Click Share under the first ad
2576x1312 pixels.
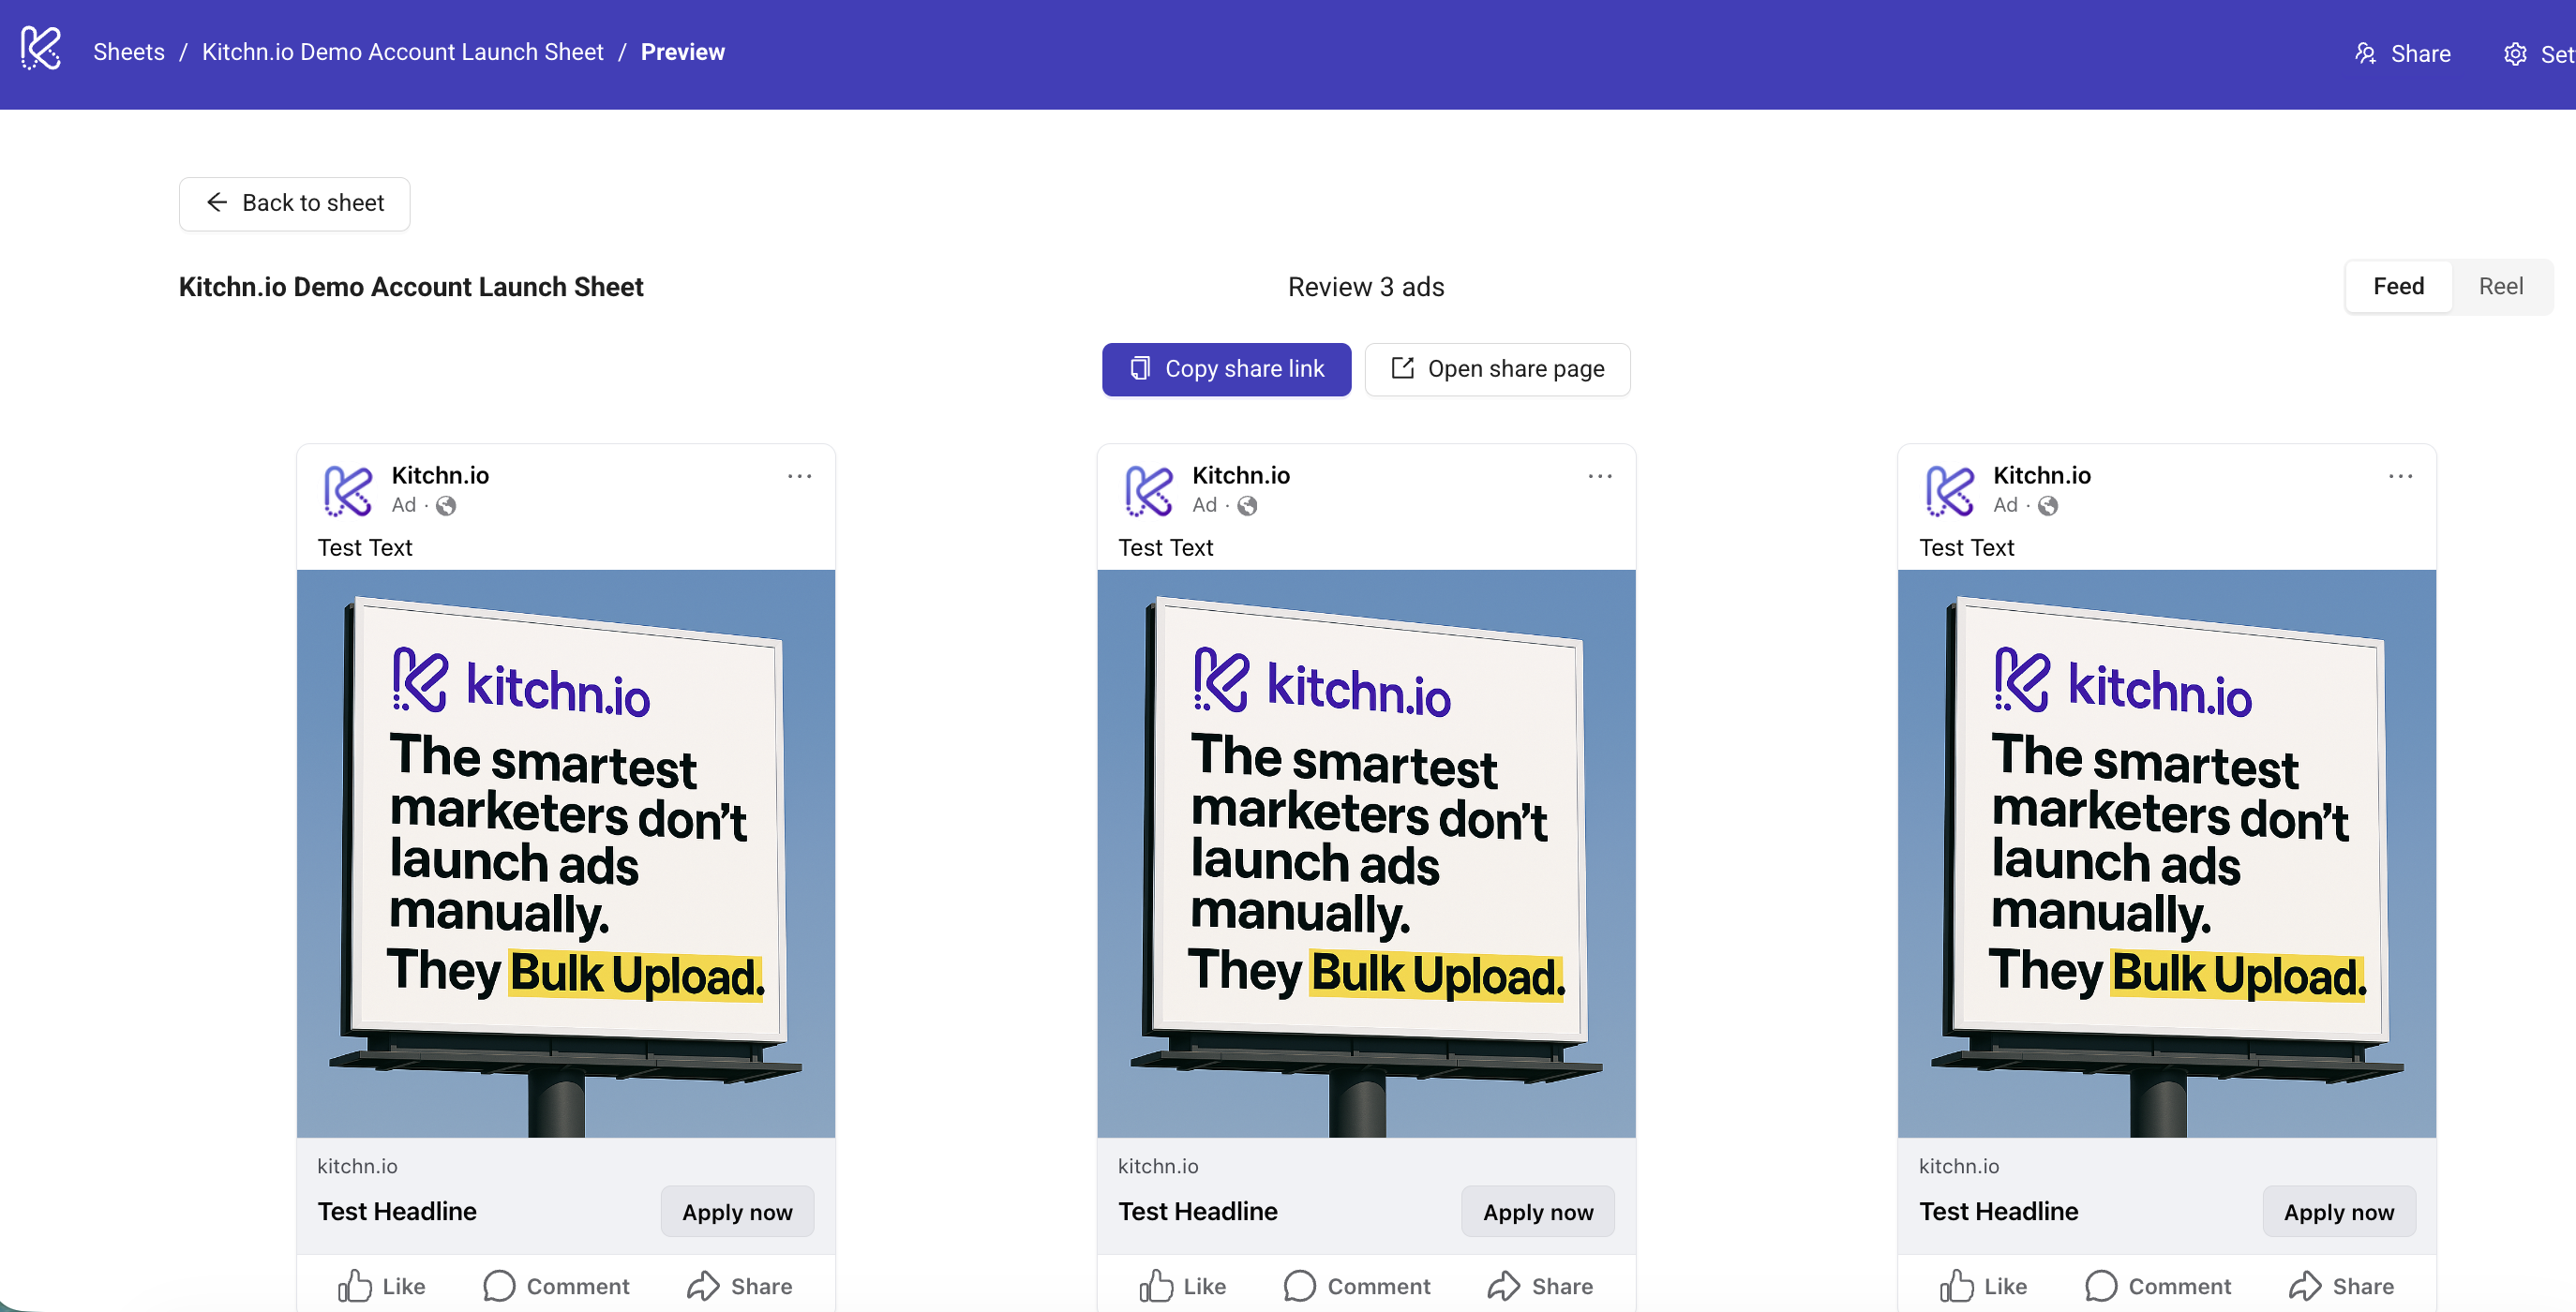(740, 1286)
